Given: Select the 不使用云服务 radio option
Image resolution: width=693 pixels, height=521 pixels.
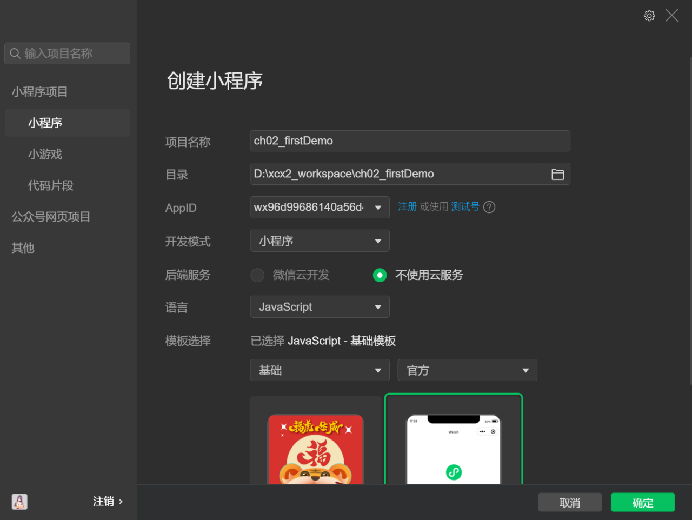Looking at the screenshot, I should point(380,275).
